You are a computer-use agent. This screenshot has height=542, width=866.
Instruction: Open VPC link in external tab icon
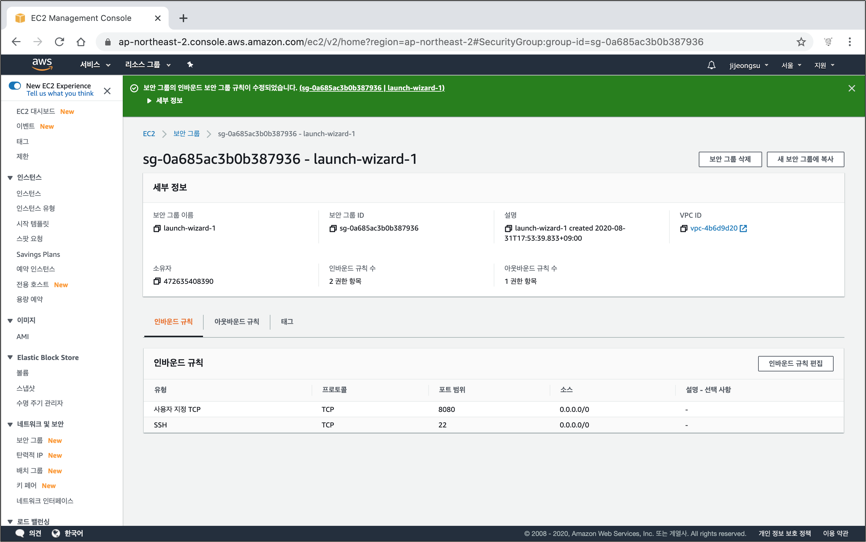point(743,228)
